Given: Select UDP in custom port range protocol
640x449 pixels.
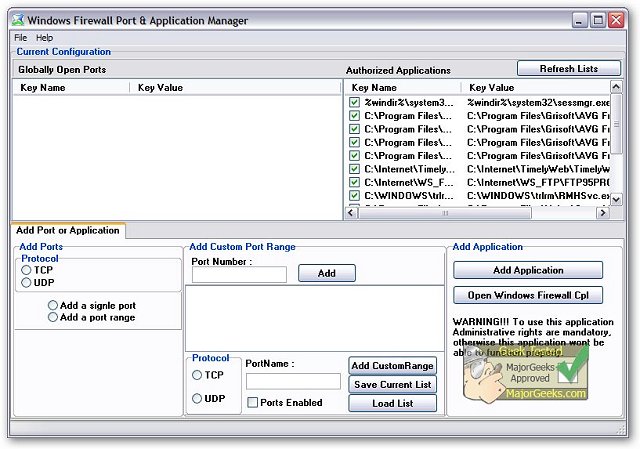Looking at the screenshot, I should point(197,398).
